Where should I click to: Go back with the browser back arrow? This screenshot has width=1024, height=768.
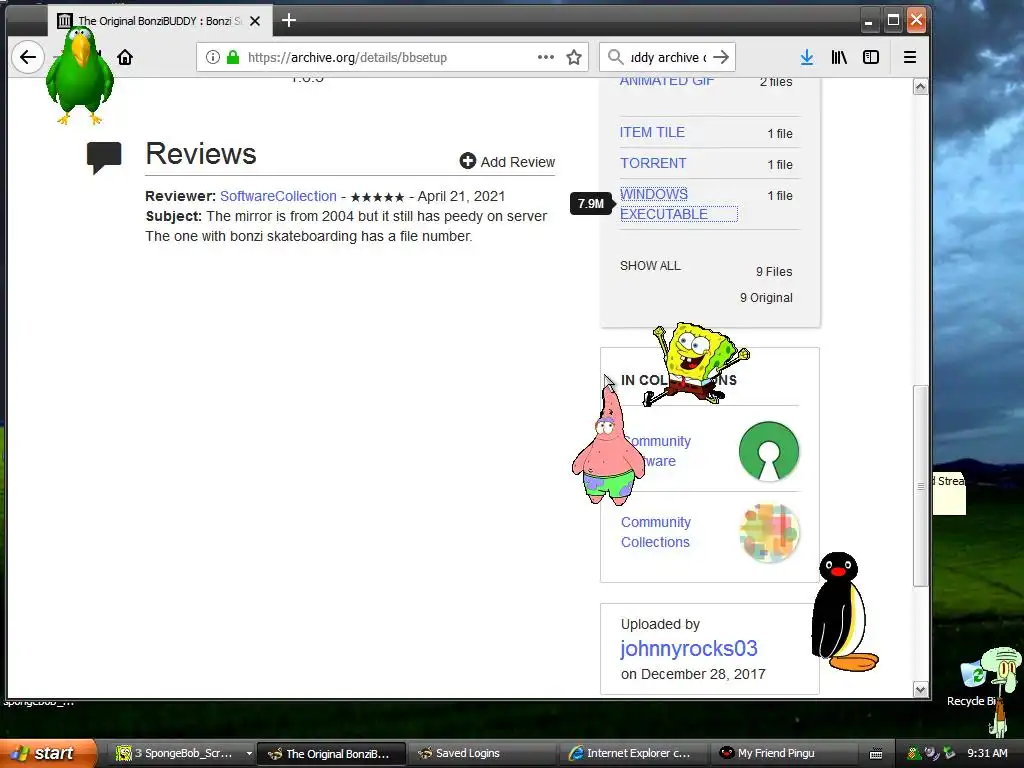tap(28, 57)
